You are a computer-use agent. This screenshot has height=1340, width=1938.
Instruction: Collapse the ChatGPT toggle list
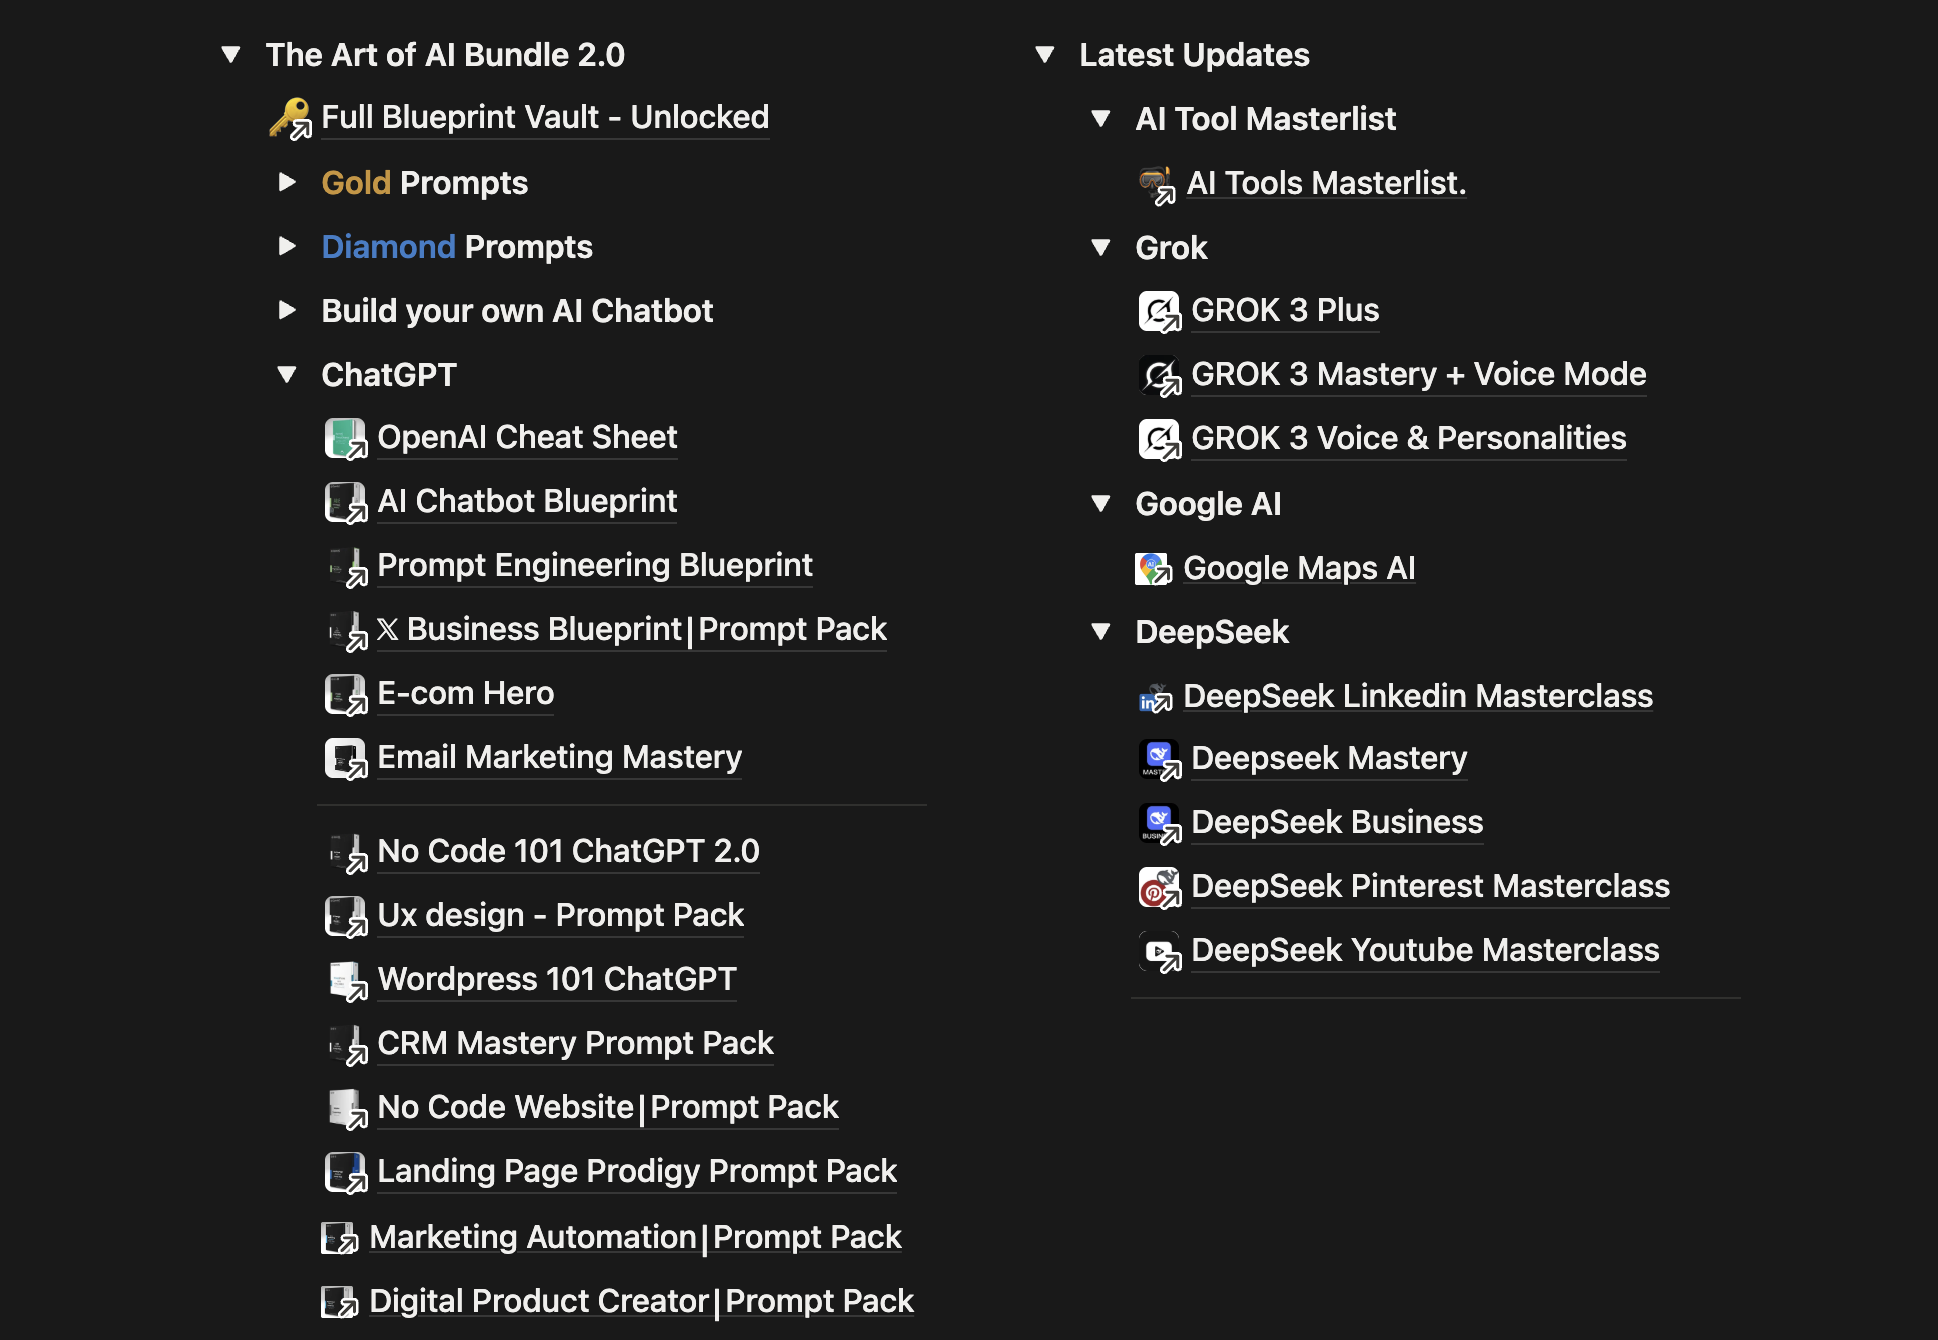coord(287,375)
